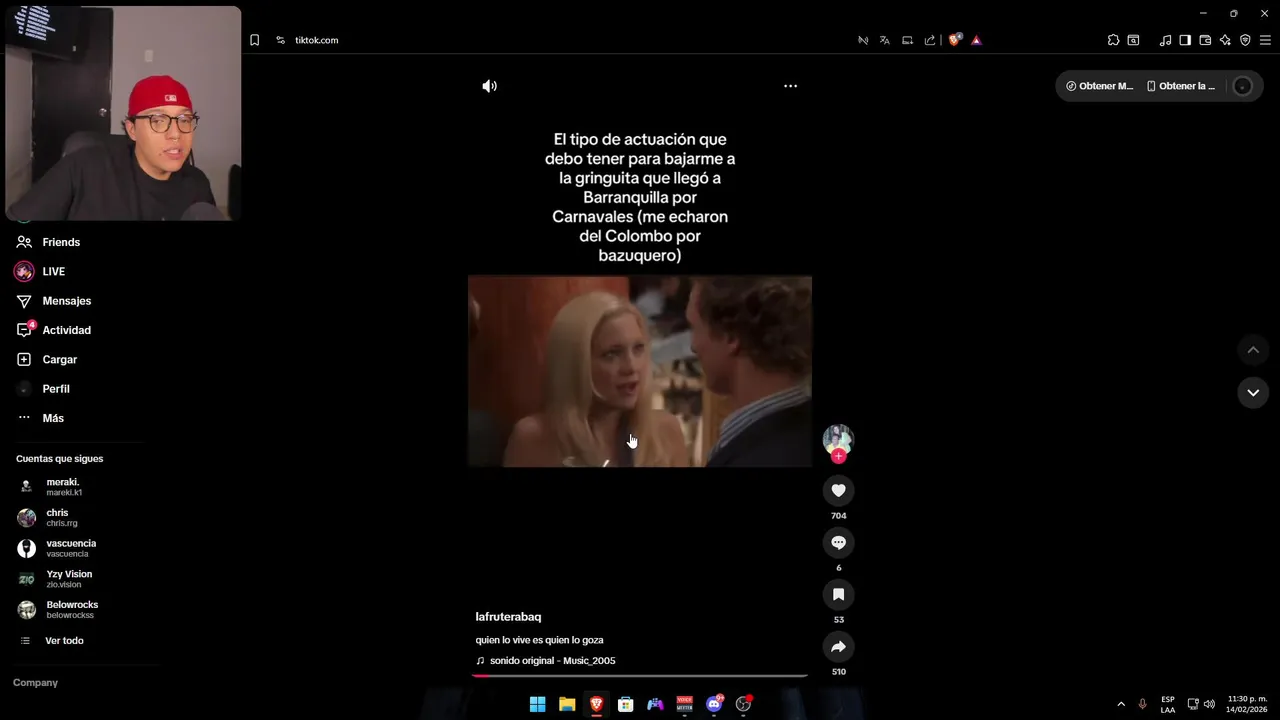The height and width of the screenshot is (720, 1280).
Task: Open Actividad notifications
Action: pos(66,330)
